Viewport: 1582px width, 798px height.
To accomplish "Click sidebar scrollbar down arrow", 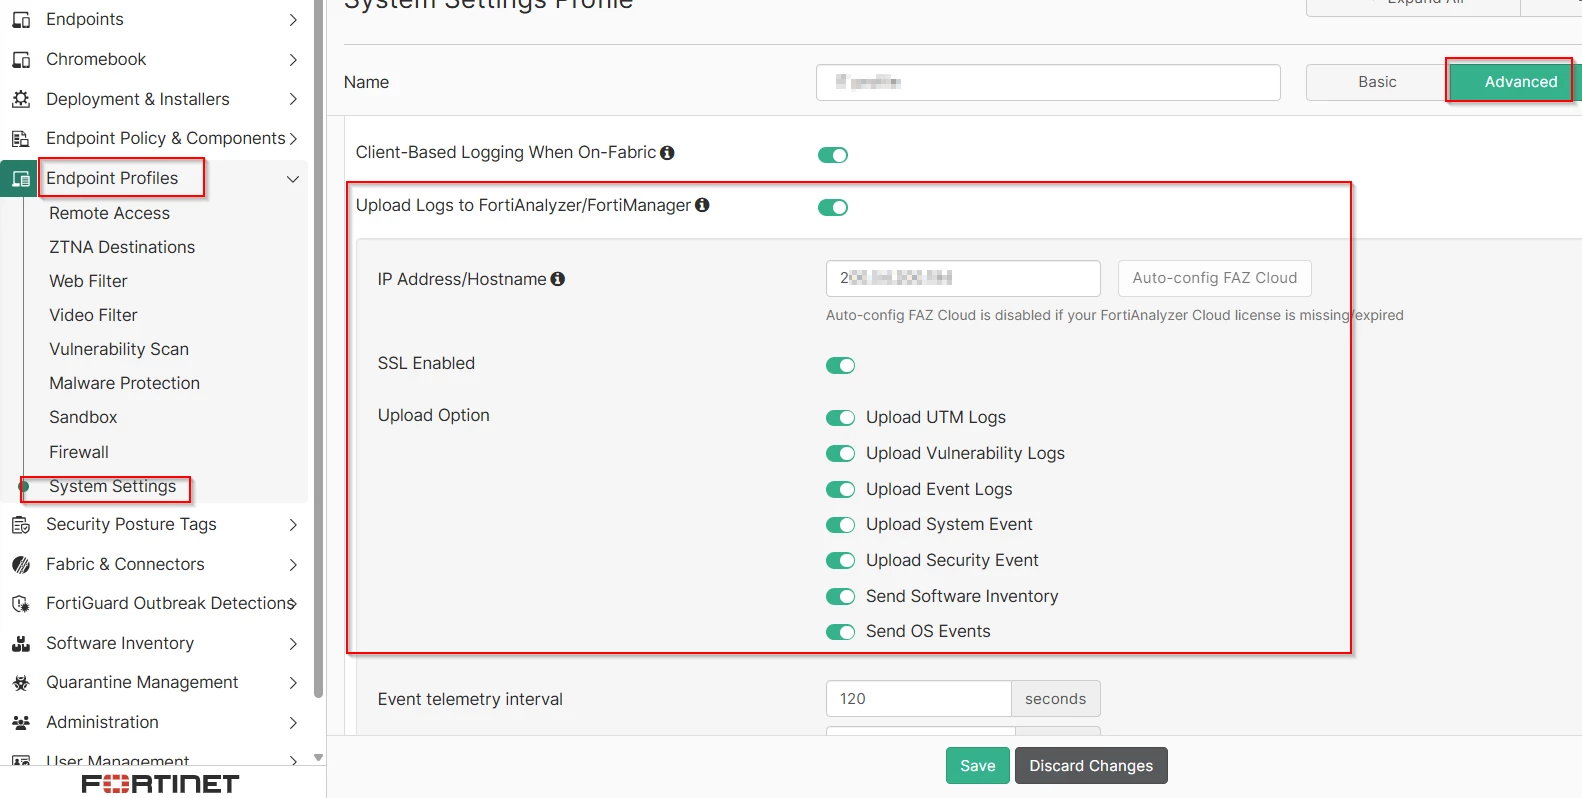I will (319, 758).
